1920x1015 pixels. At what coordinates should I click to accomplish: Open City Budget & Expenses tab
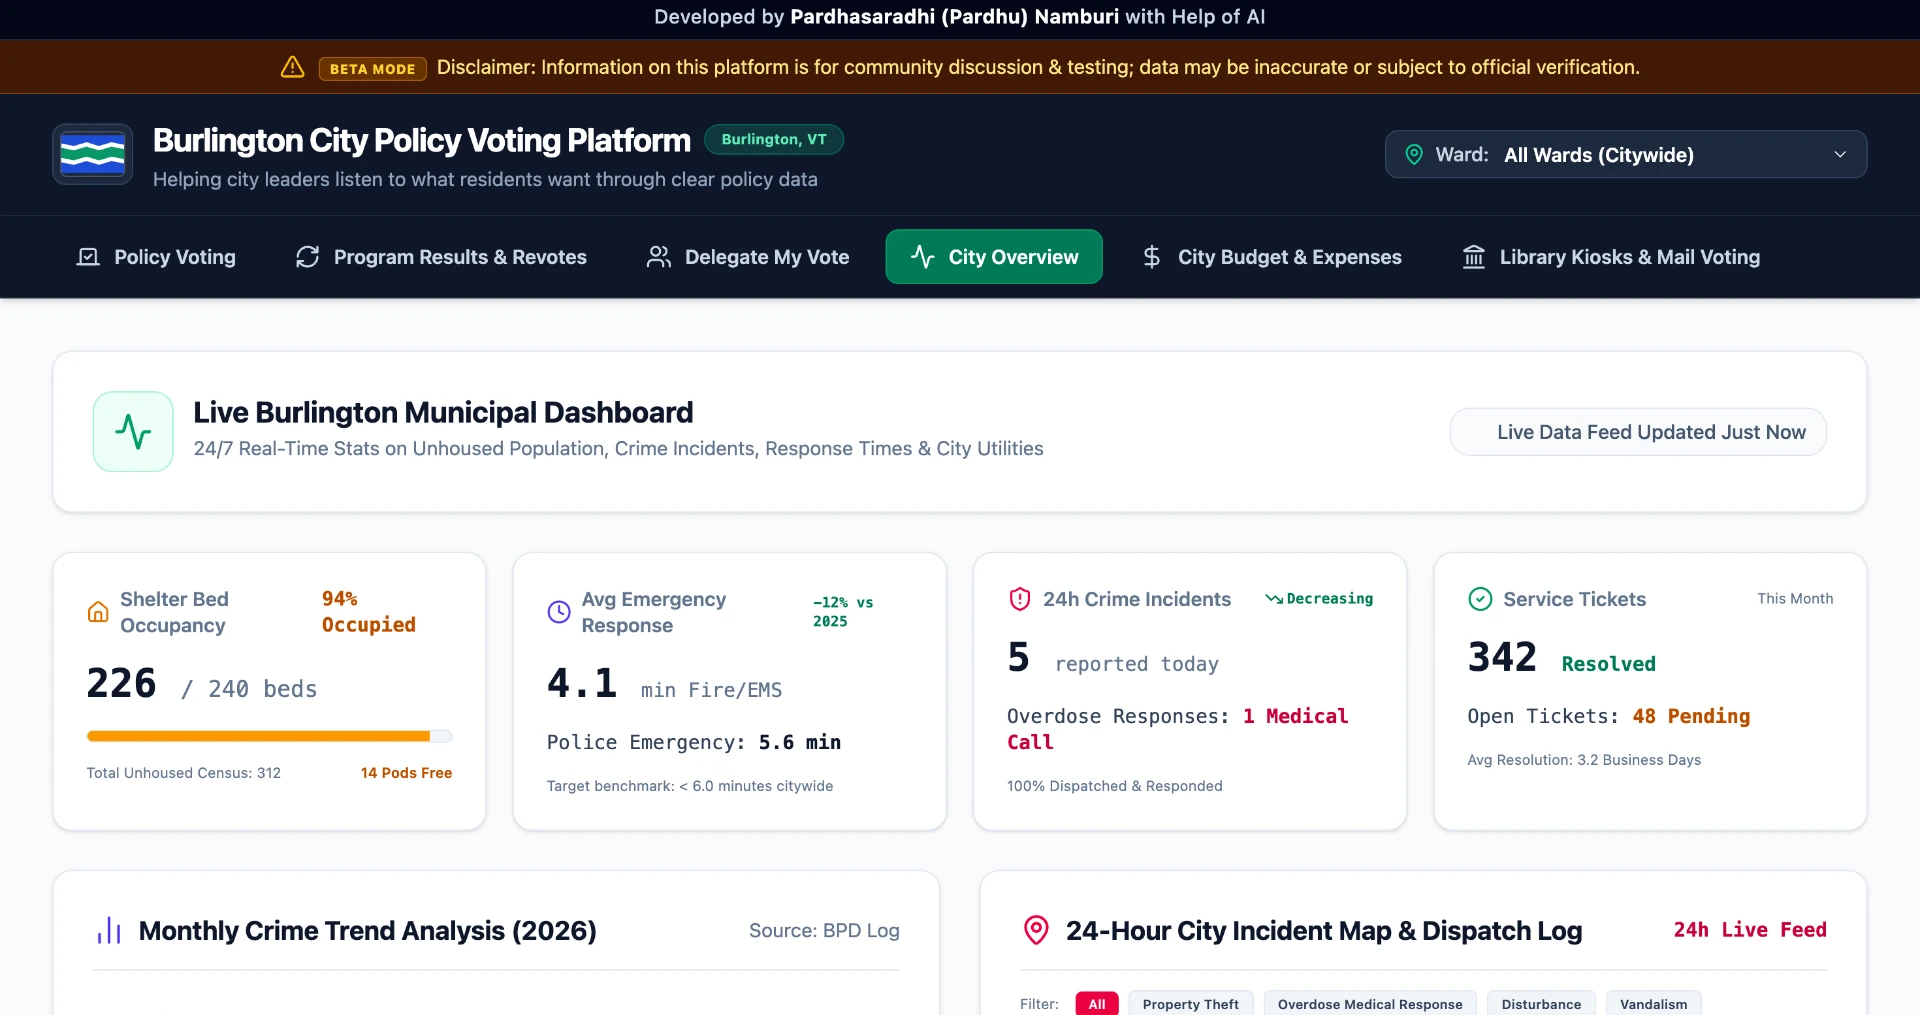(1272, 257)
